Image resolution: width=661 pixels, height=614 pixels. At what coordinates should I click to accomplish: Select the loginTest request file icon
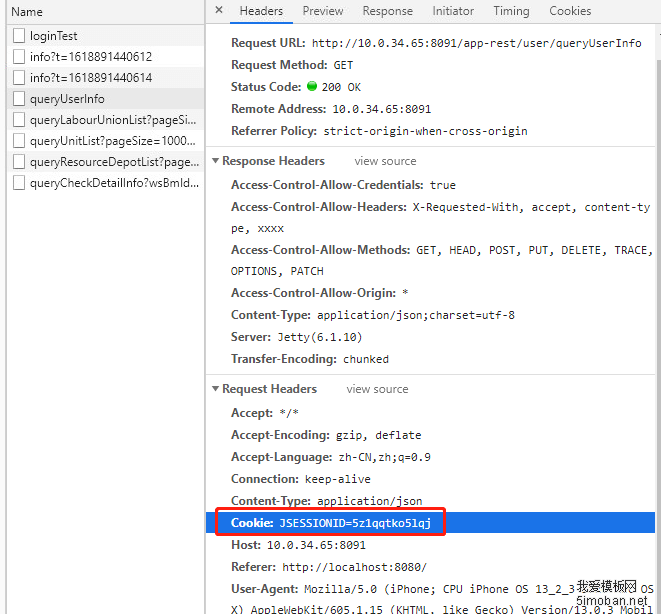point(19,36)
